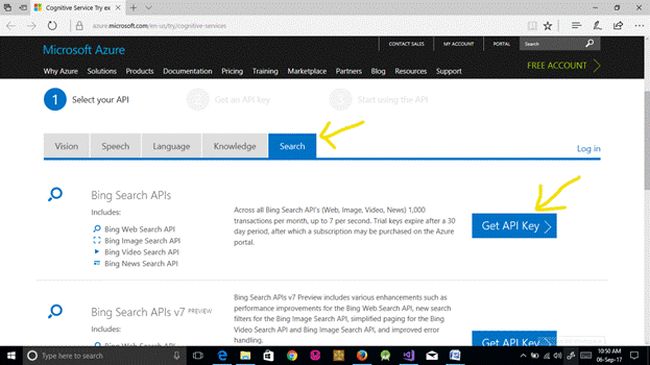
Task: Click the share icon in Edge toolbar
Action: [618, 26]
